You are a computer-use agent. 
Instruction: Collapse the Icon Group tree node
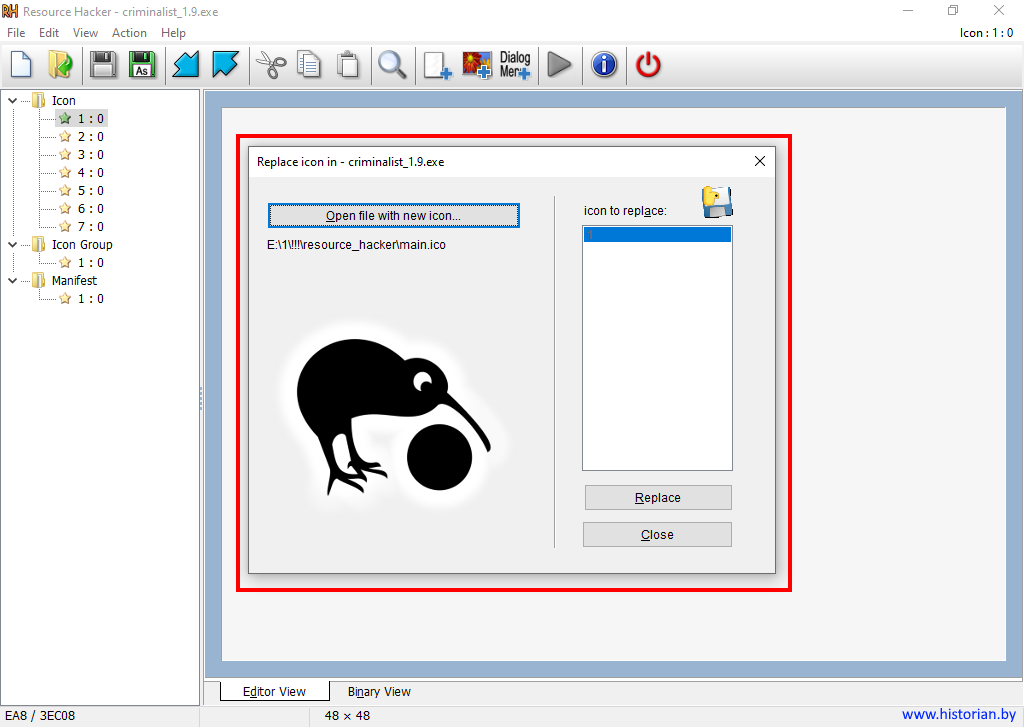coord(12,244)
